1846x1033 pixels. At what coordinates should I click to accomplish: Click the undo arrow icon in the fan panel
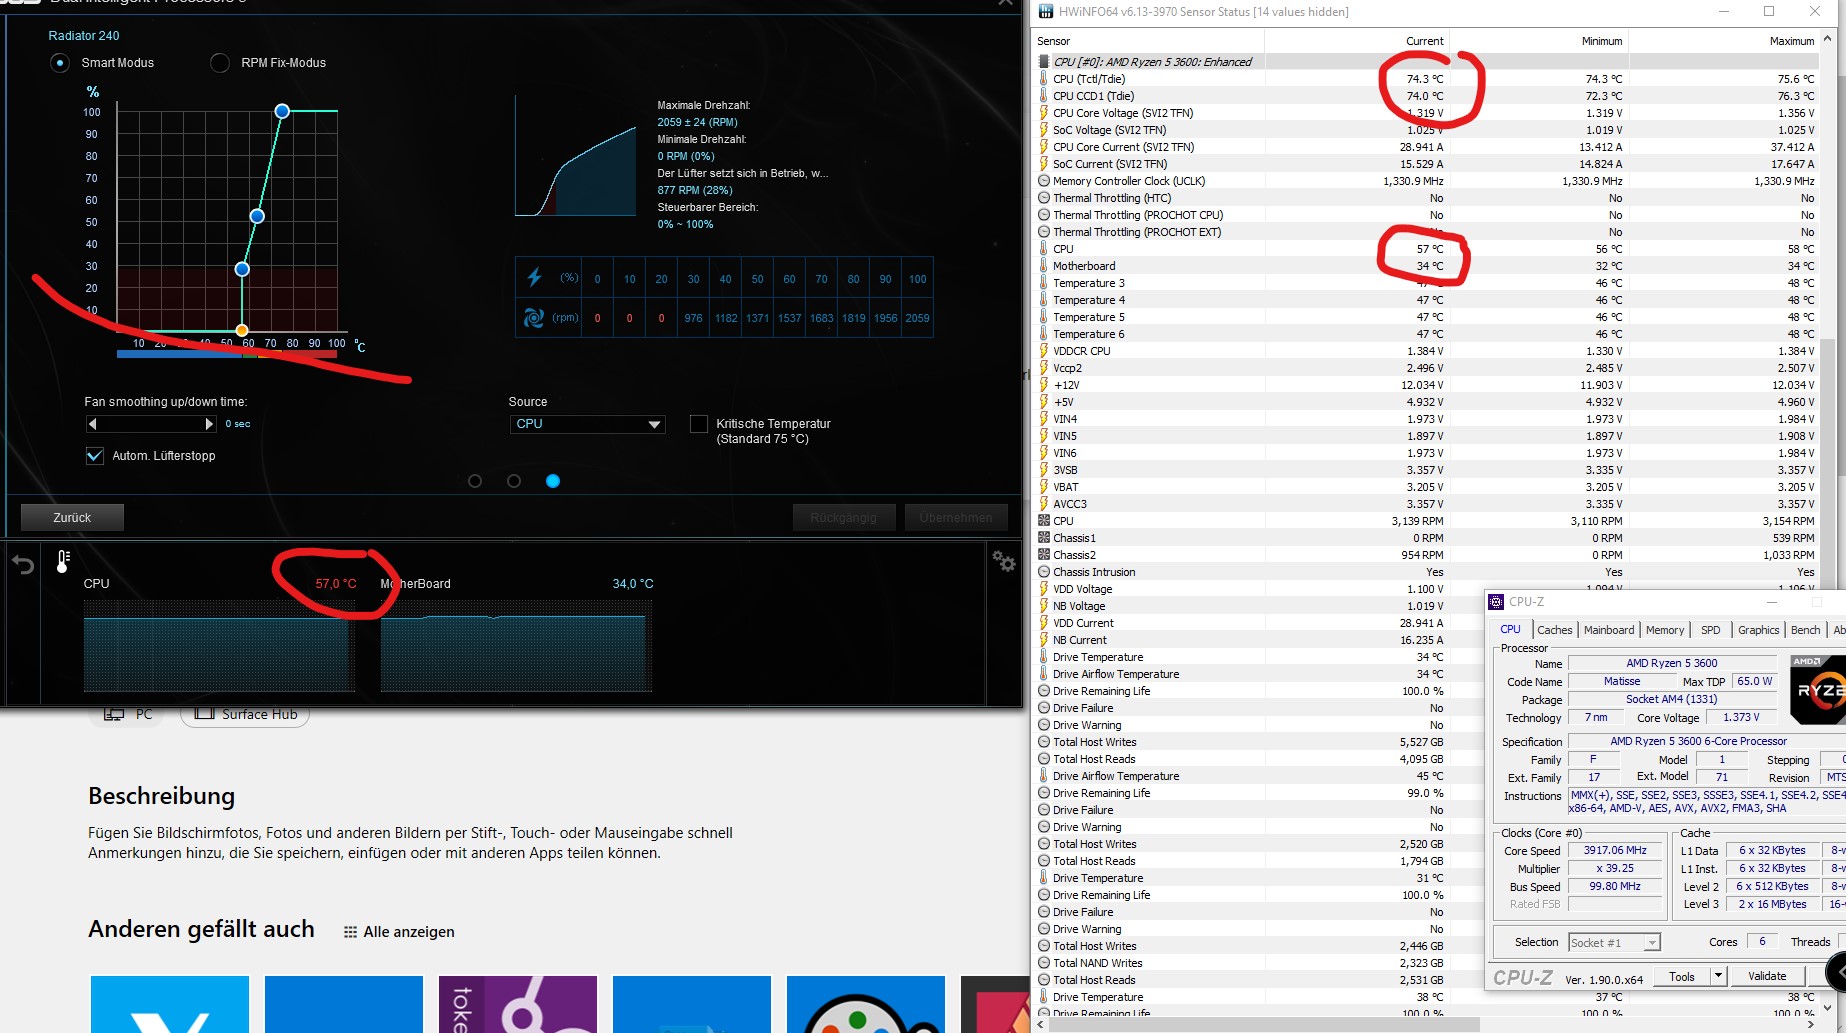coord(23,565)
